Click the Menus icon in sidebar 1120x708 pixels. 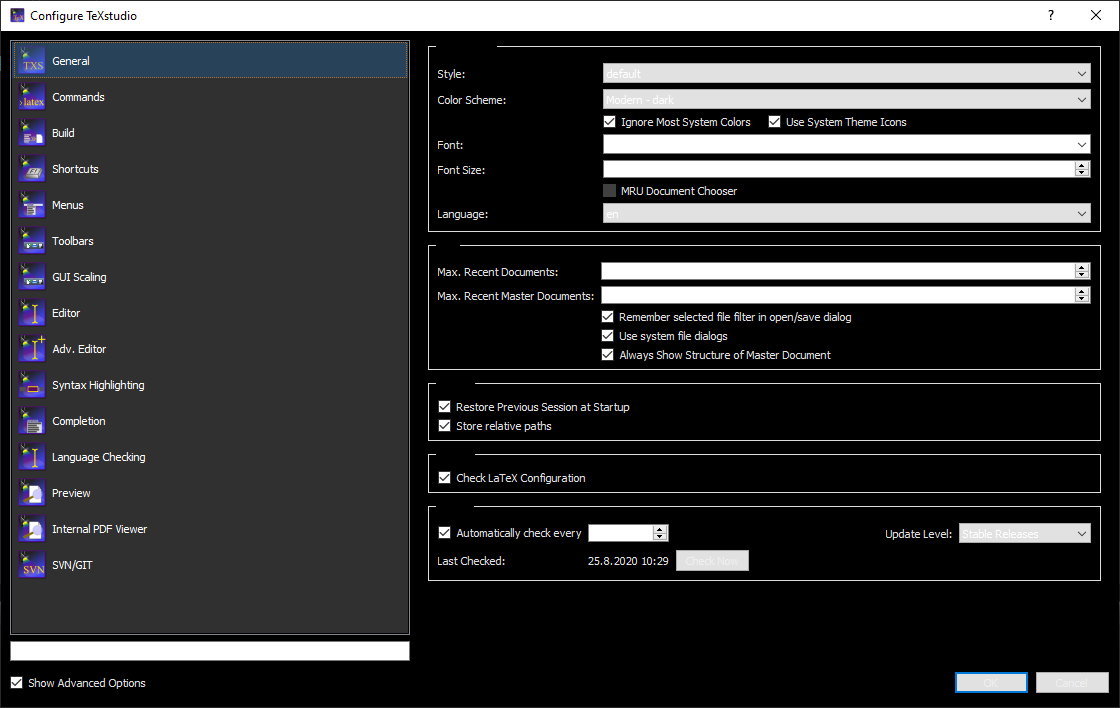(x=32, y=205)
